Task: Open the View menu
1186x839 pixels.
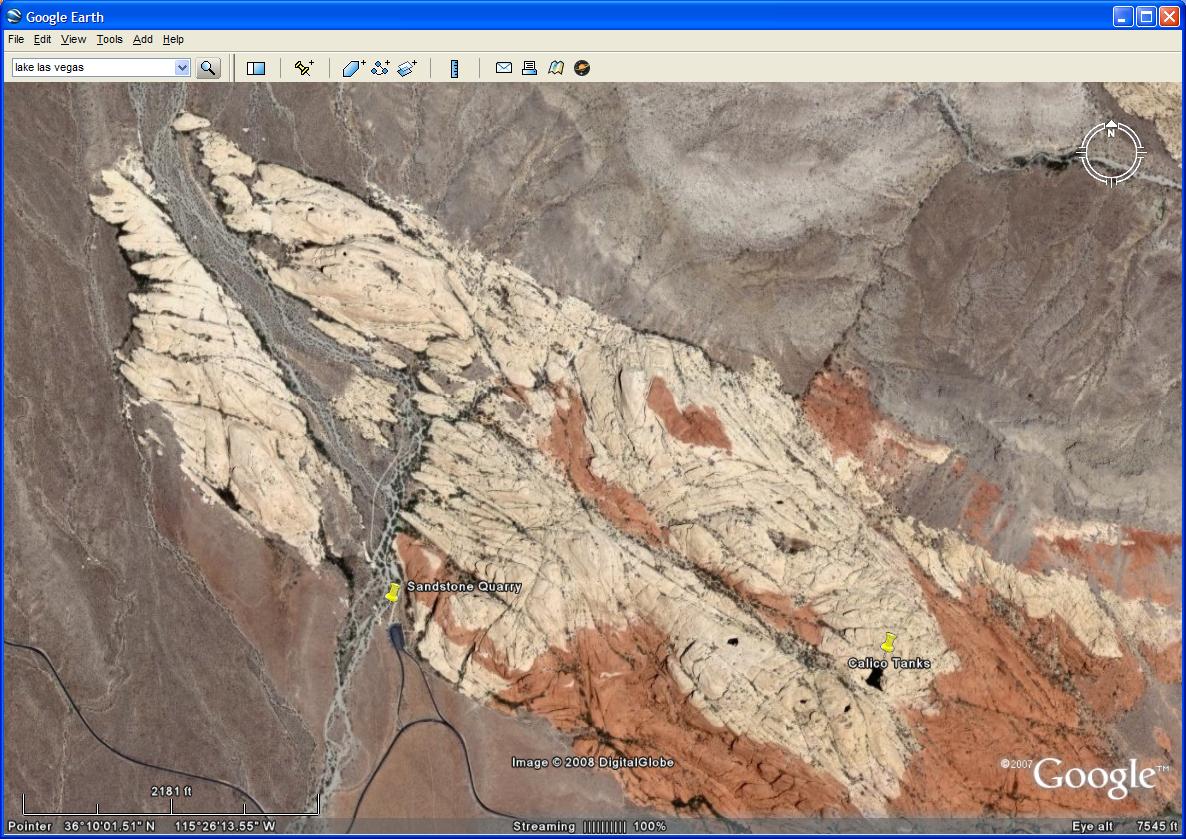Action: tap(73, 40)
